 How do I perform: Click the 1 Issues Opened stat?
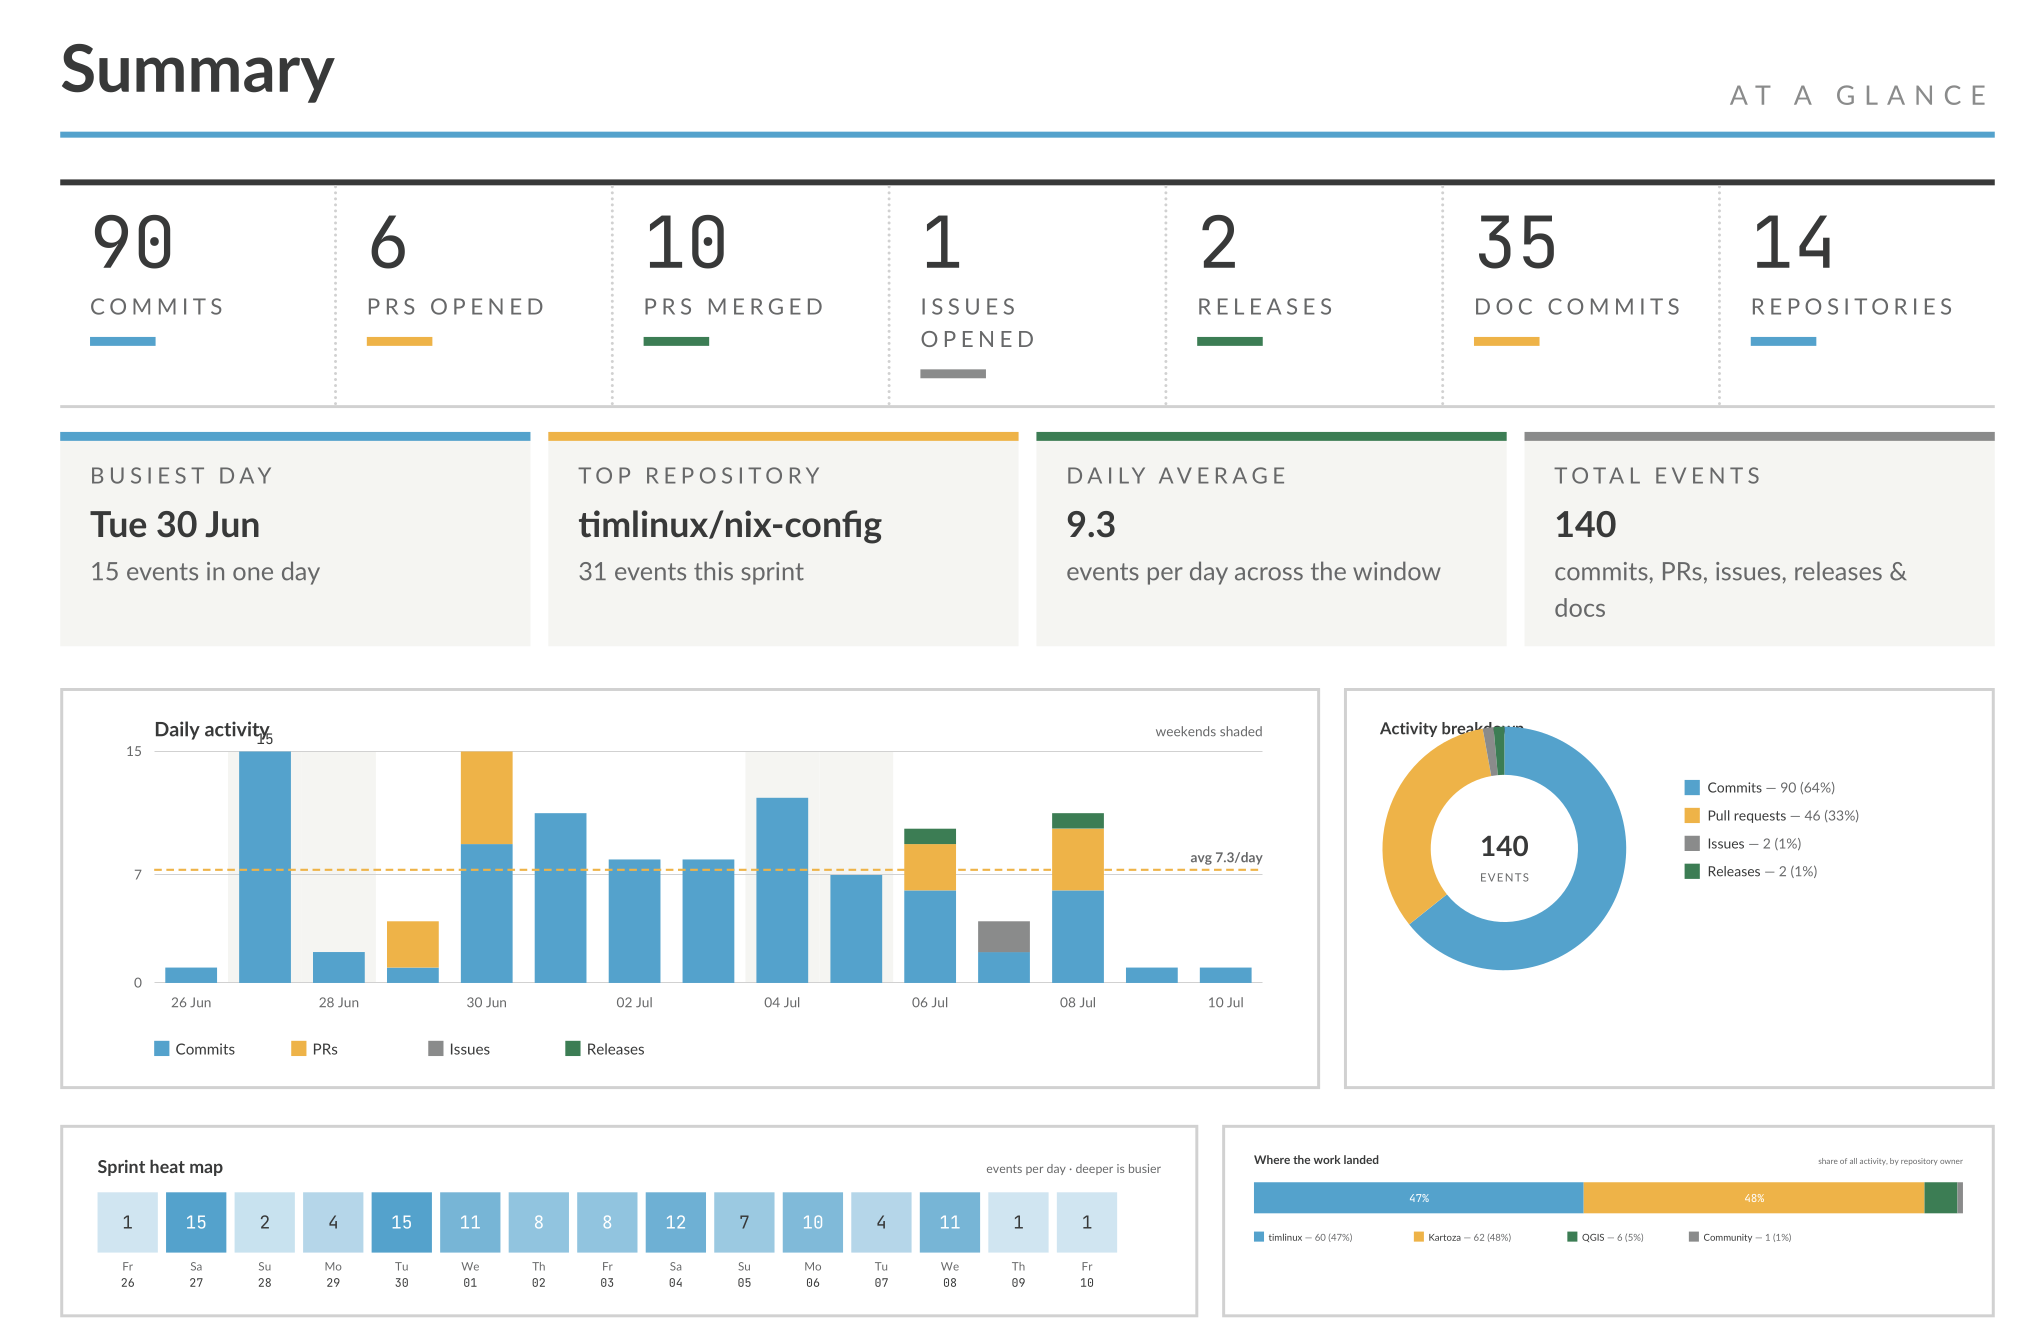(x=1027, y=295)
